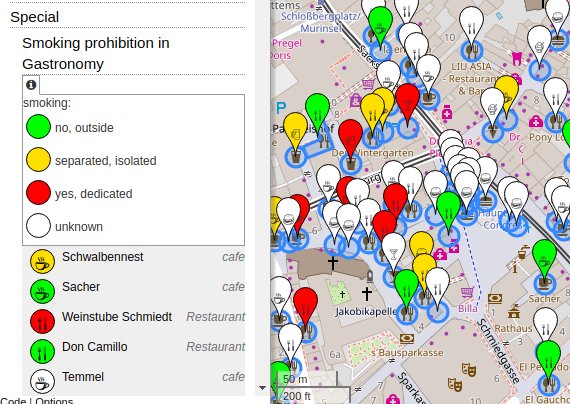Click yellow cafe marker near LIU ASIA
This screenshot has width=570, height=404.
507,91
